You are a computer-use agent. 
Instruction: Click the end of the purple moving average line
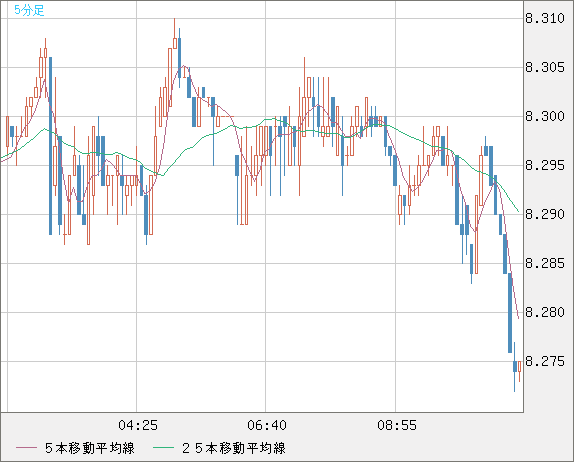click(518, 318)
